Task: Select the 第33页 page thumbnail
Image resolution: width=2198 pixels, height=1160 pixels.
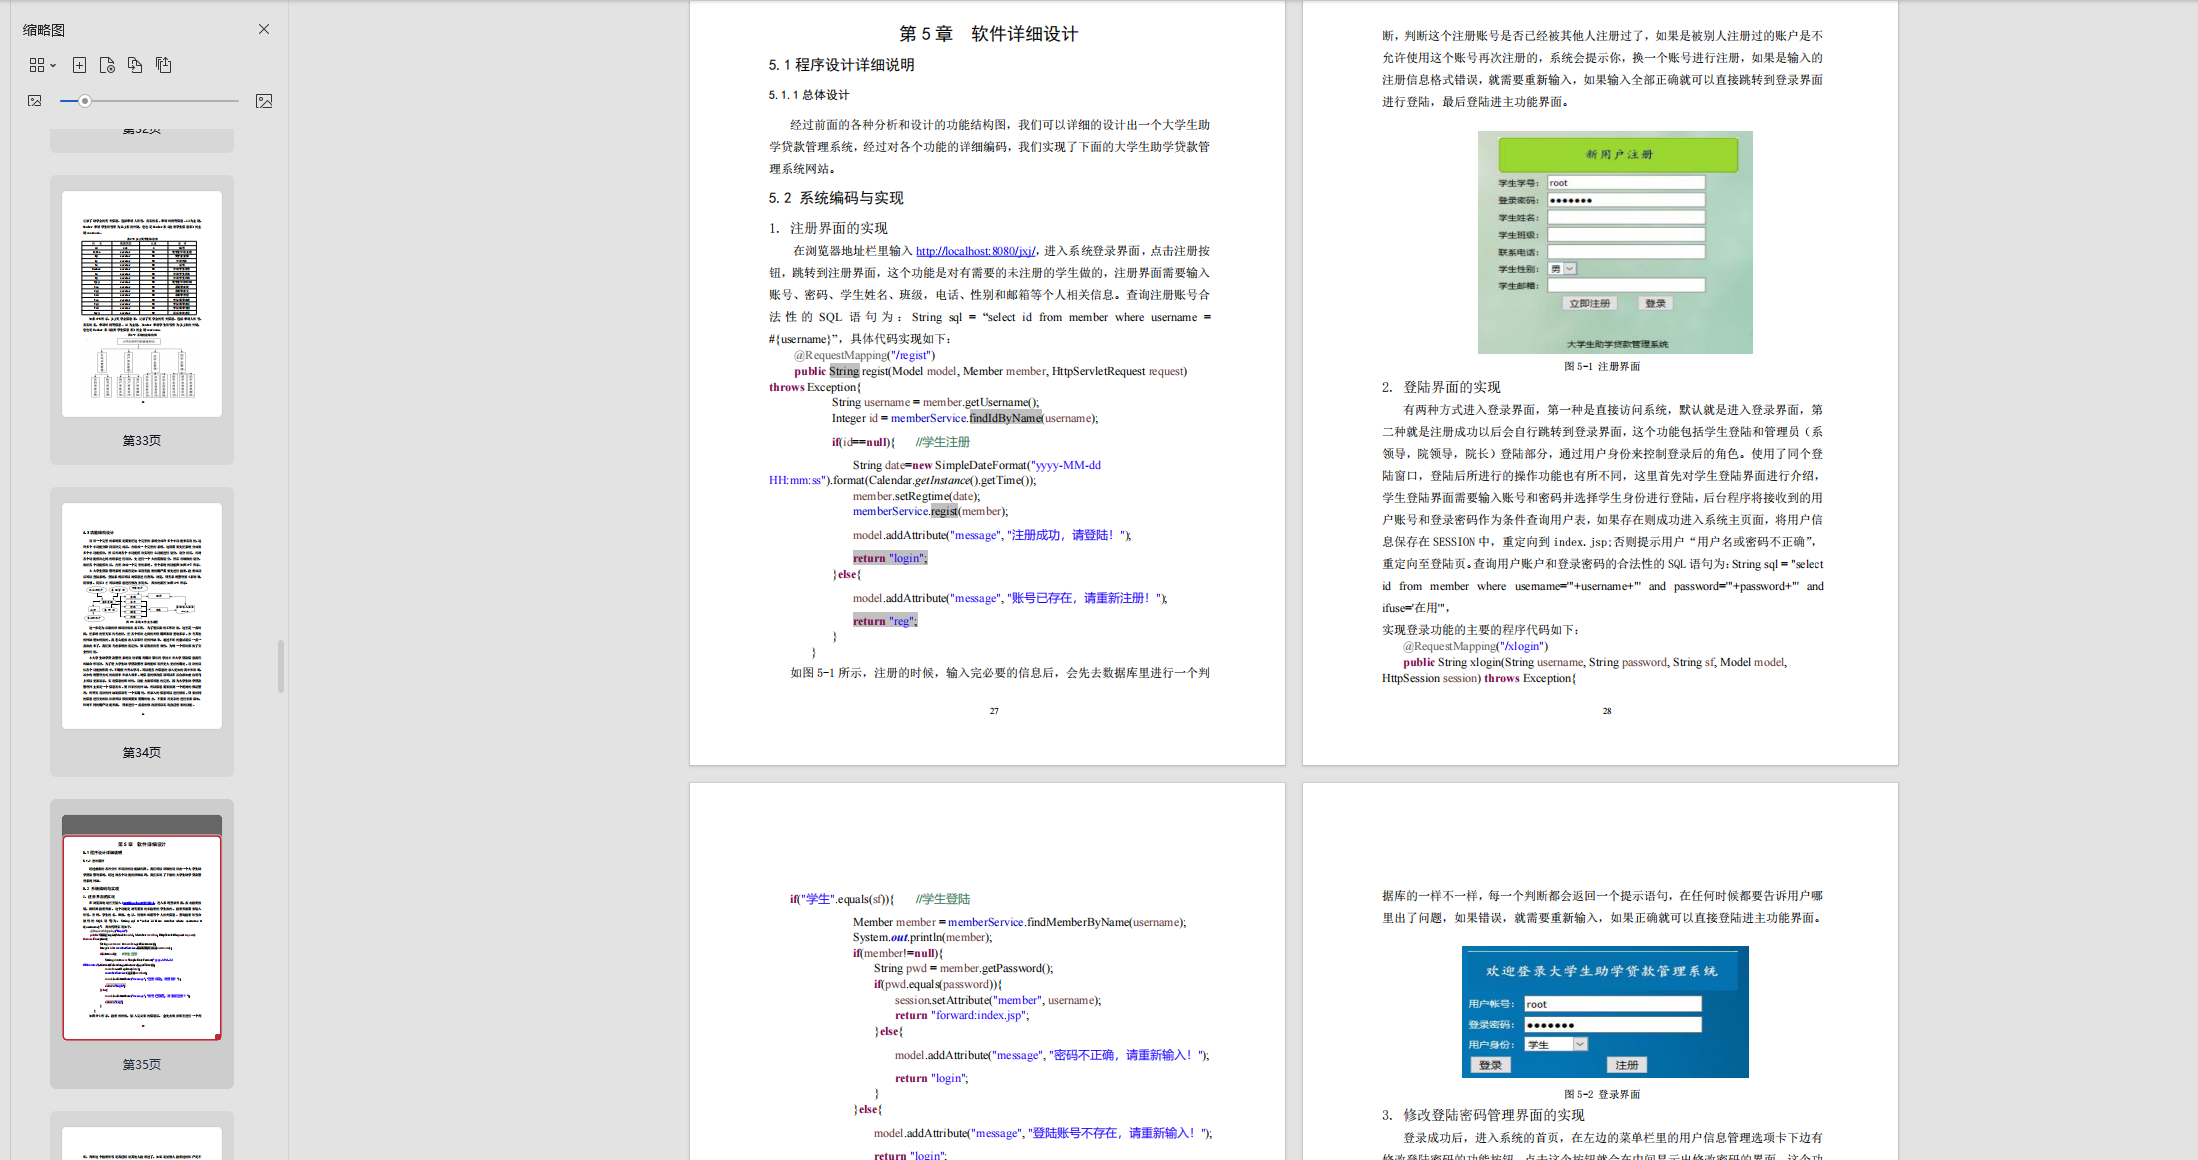Action: click(141, 302)
